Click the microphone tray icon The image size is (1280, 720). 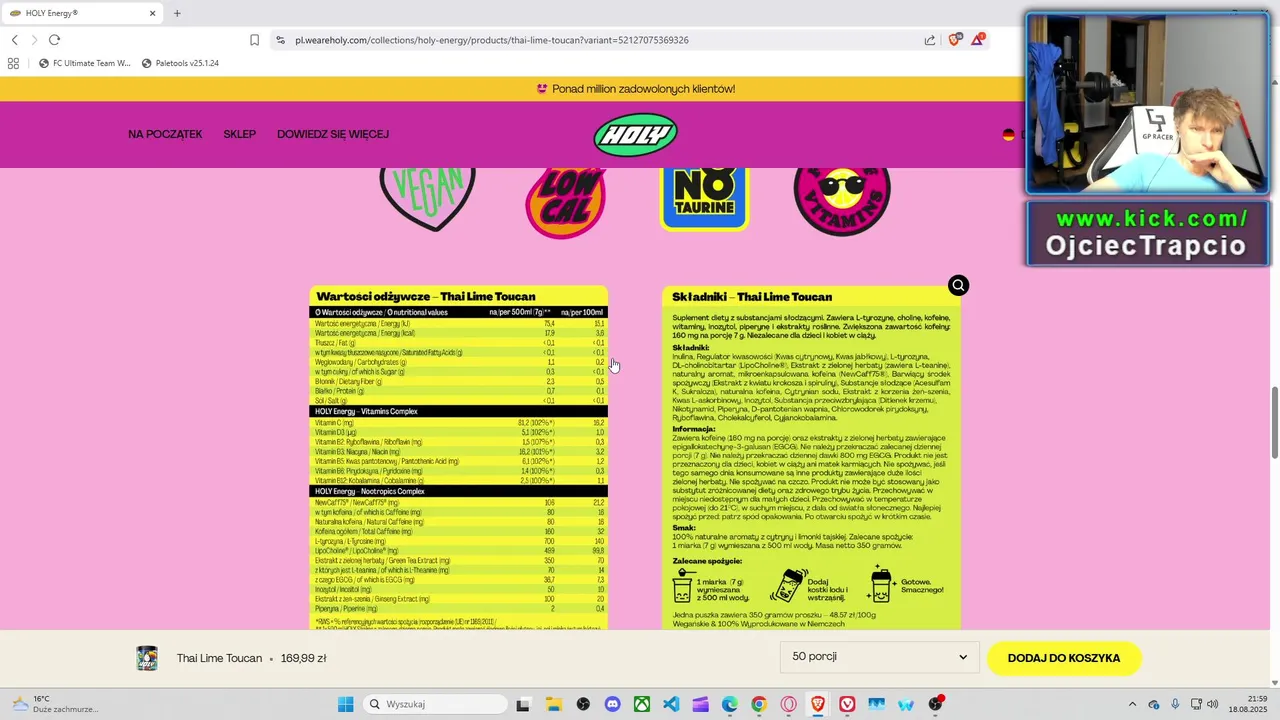pyautogui.click(x=1175, y=704)
